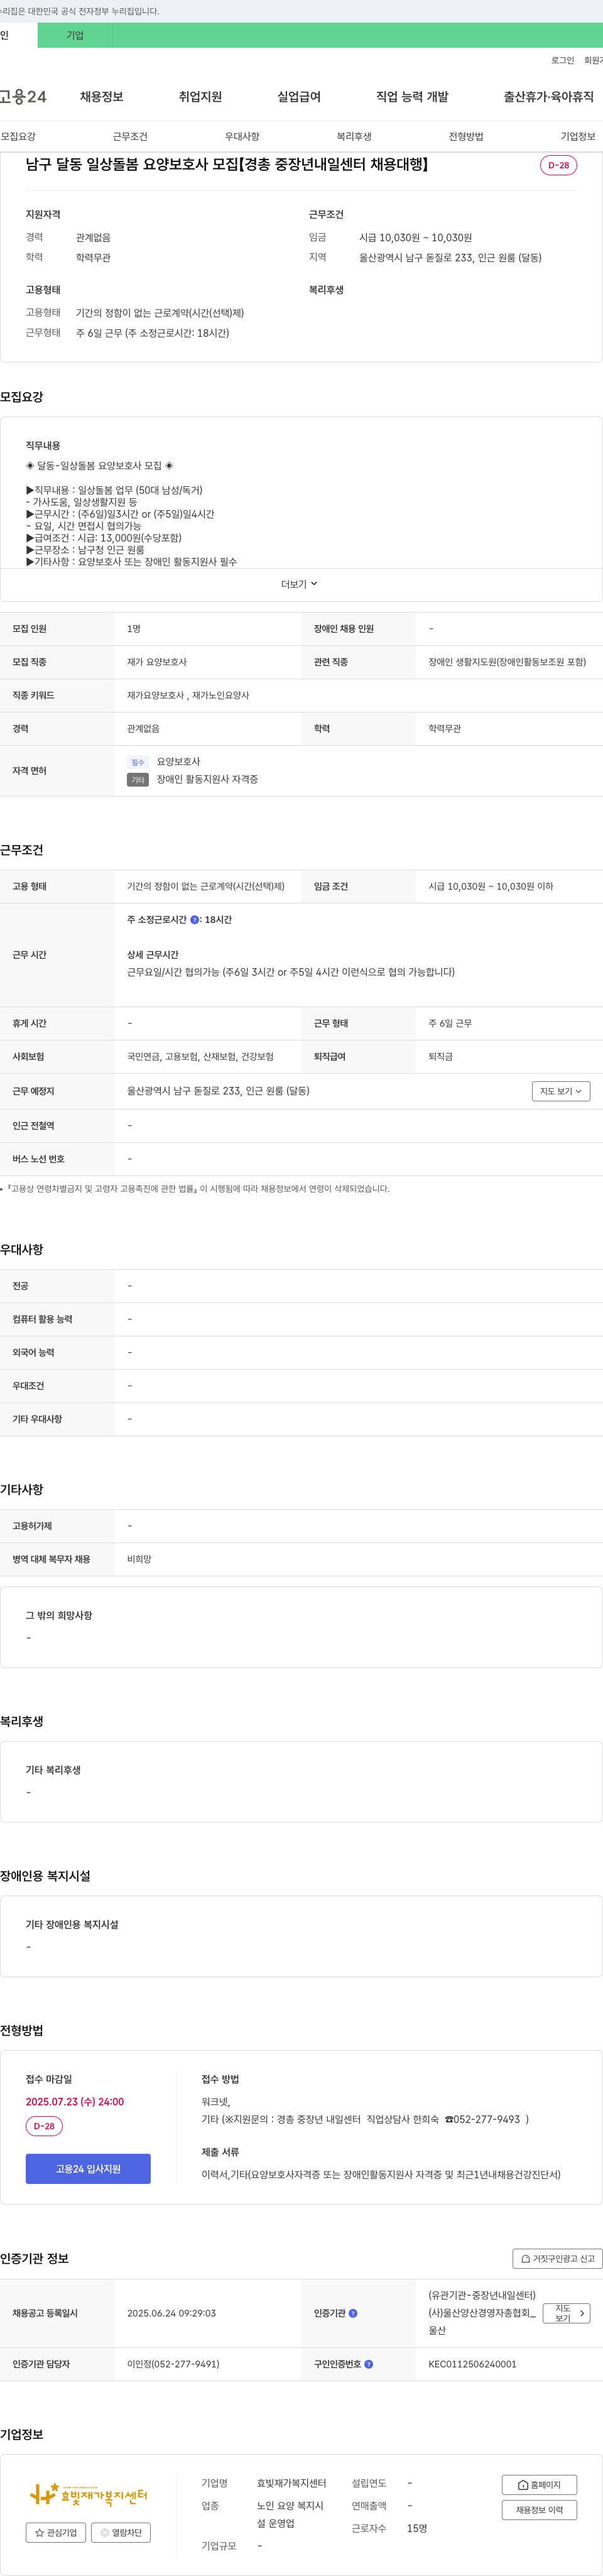Open the 채용정보 이력 button
Viewport: 603px width, 2576px height.
[x=539, y=2509]
